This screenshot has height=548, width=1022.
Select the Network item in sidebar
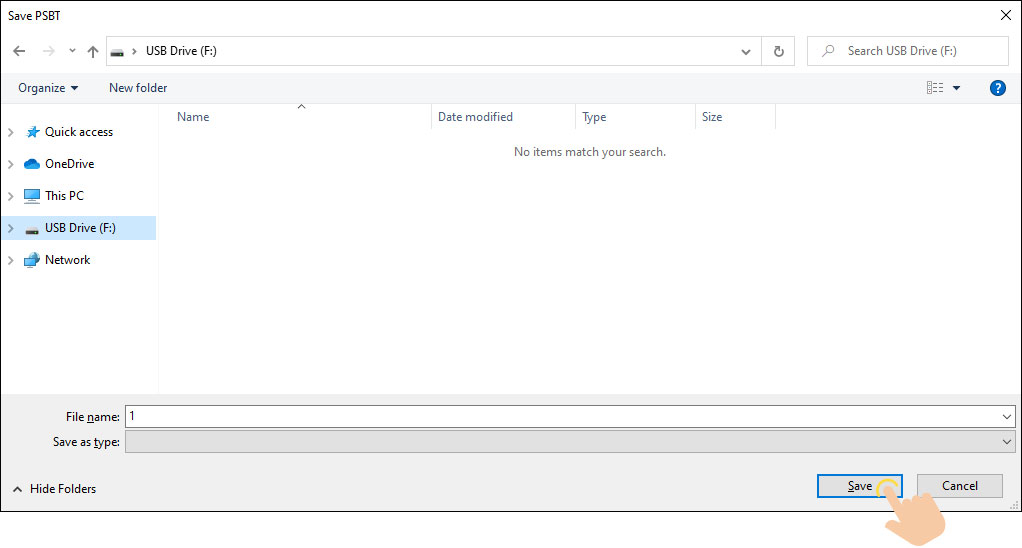(67, 260)
